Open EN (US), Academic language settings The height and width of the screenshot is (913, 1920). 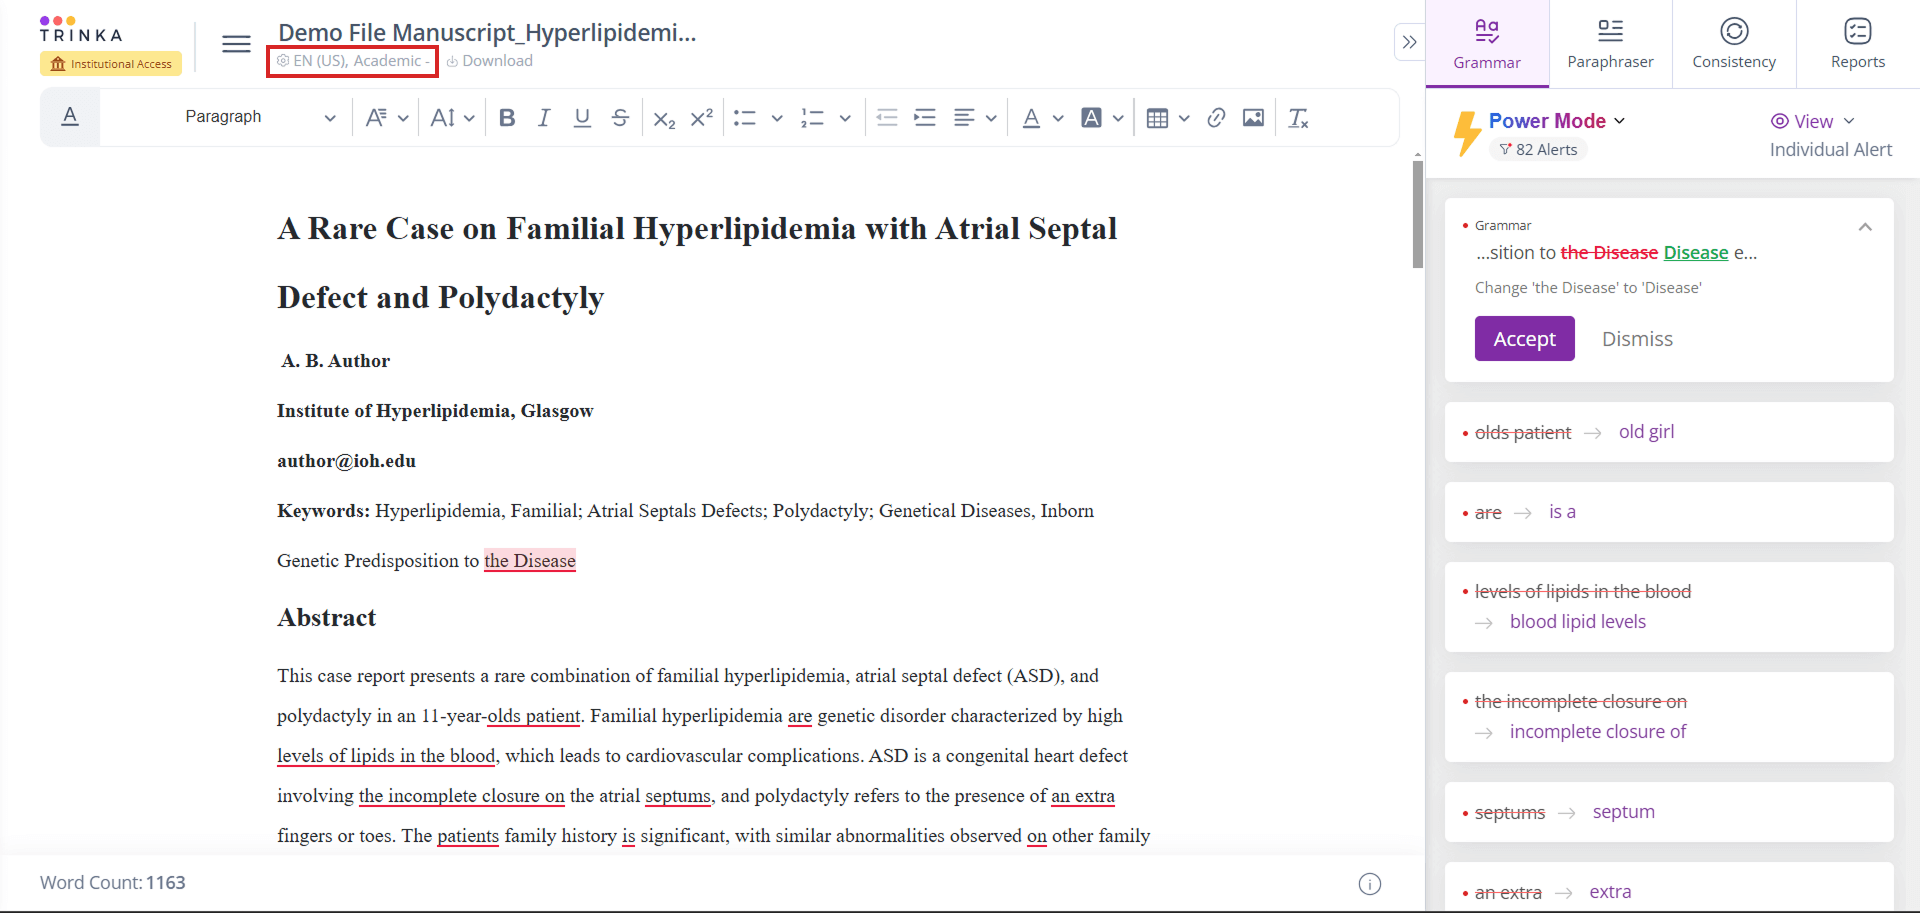pyautogui.click(x=352, y=61)
